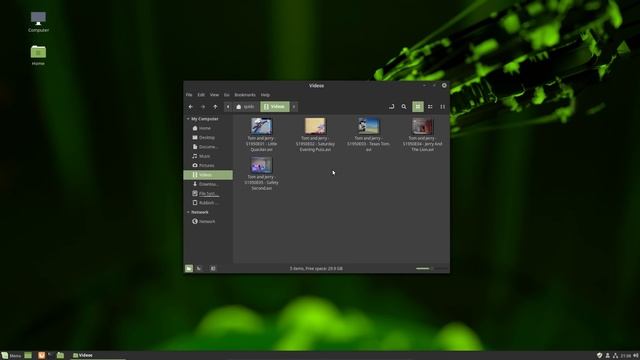The width and height of the screenshot is (640, 360).
Task: Open the Help menu
Action: 265,95
